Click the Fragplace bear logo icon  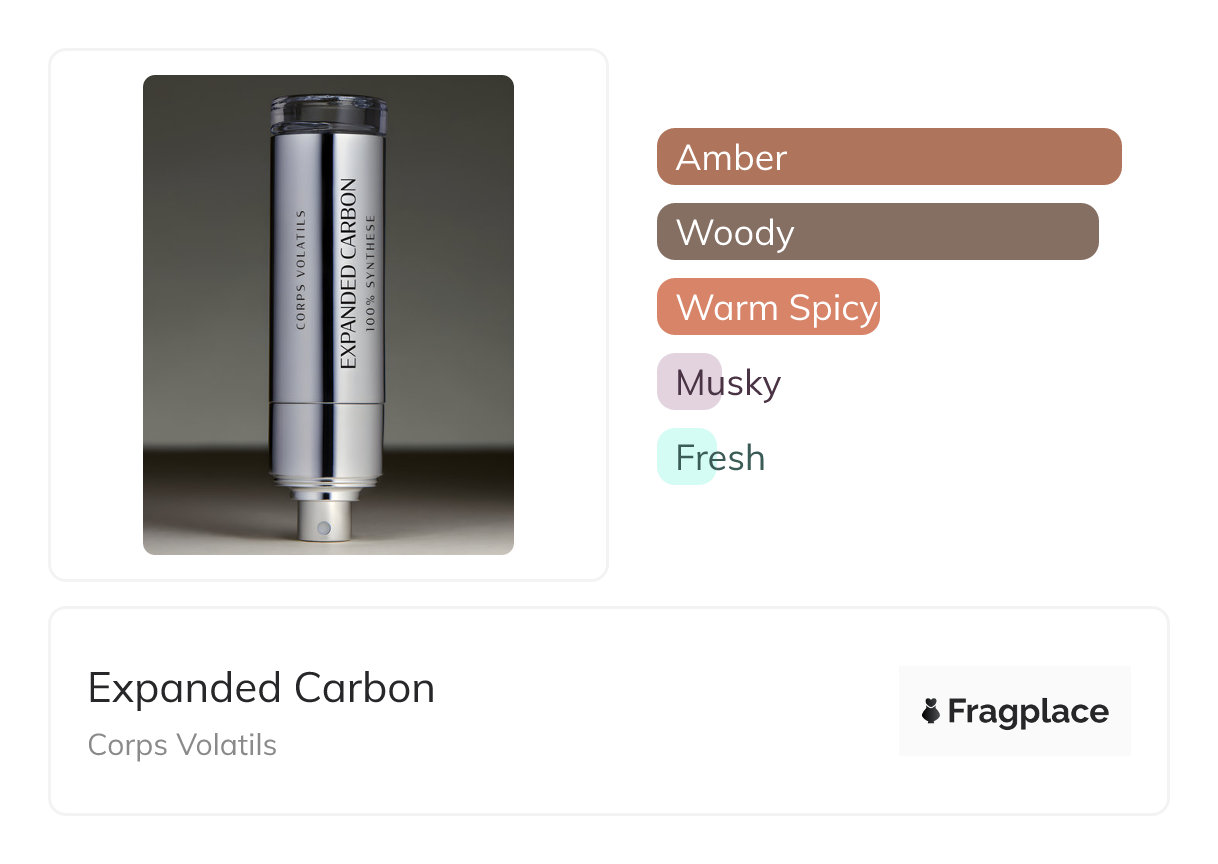[x=931, y=712]
